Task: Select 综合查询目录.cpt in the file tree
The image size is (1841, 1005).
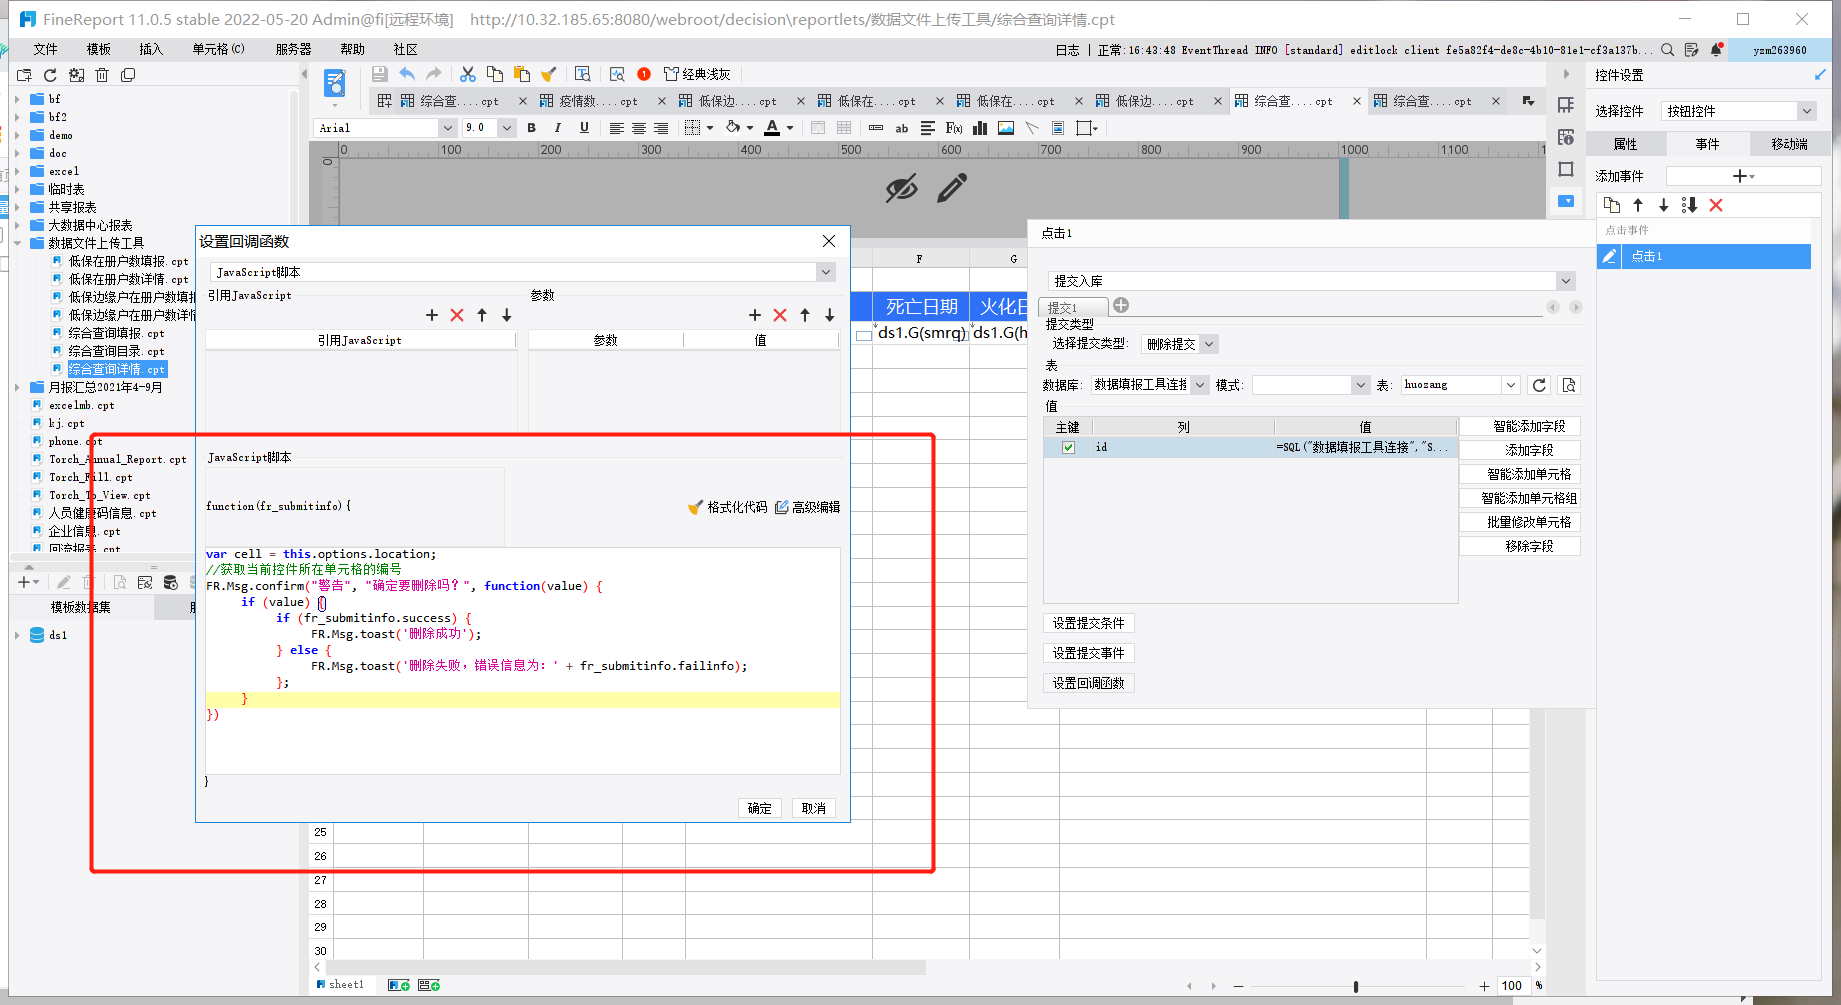Action: pyautogui.click(x=116, y=351)
